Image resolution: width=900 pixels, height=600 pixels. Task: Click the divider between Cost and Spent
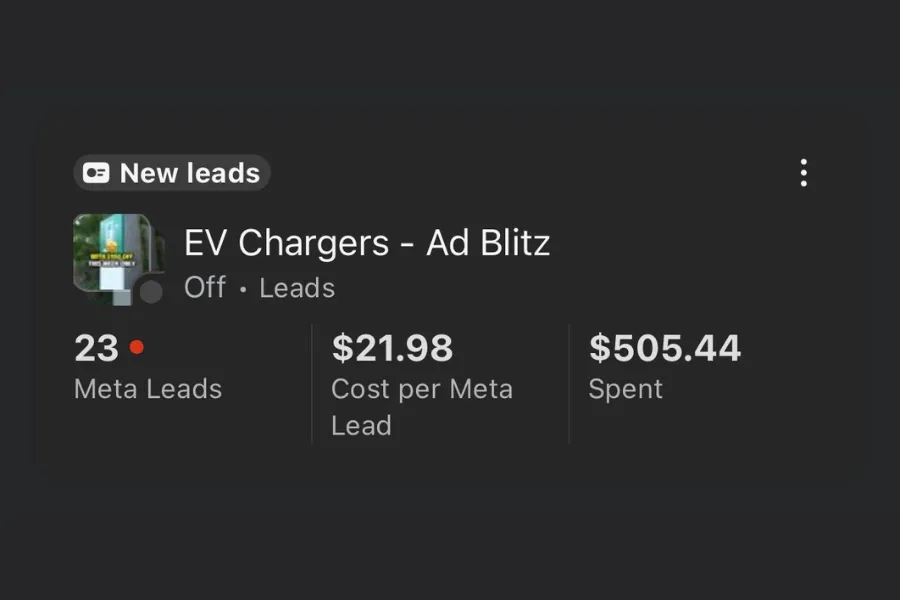click(x=569, y=383)
